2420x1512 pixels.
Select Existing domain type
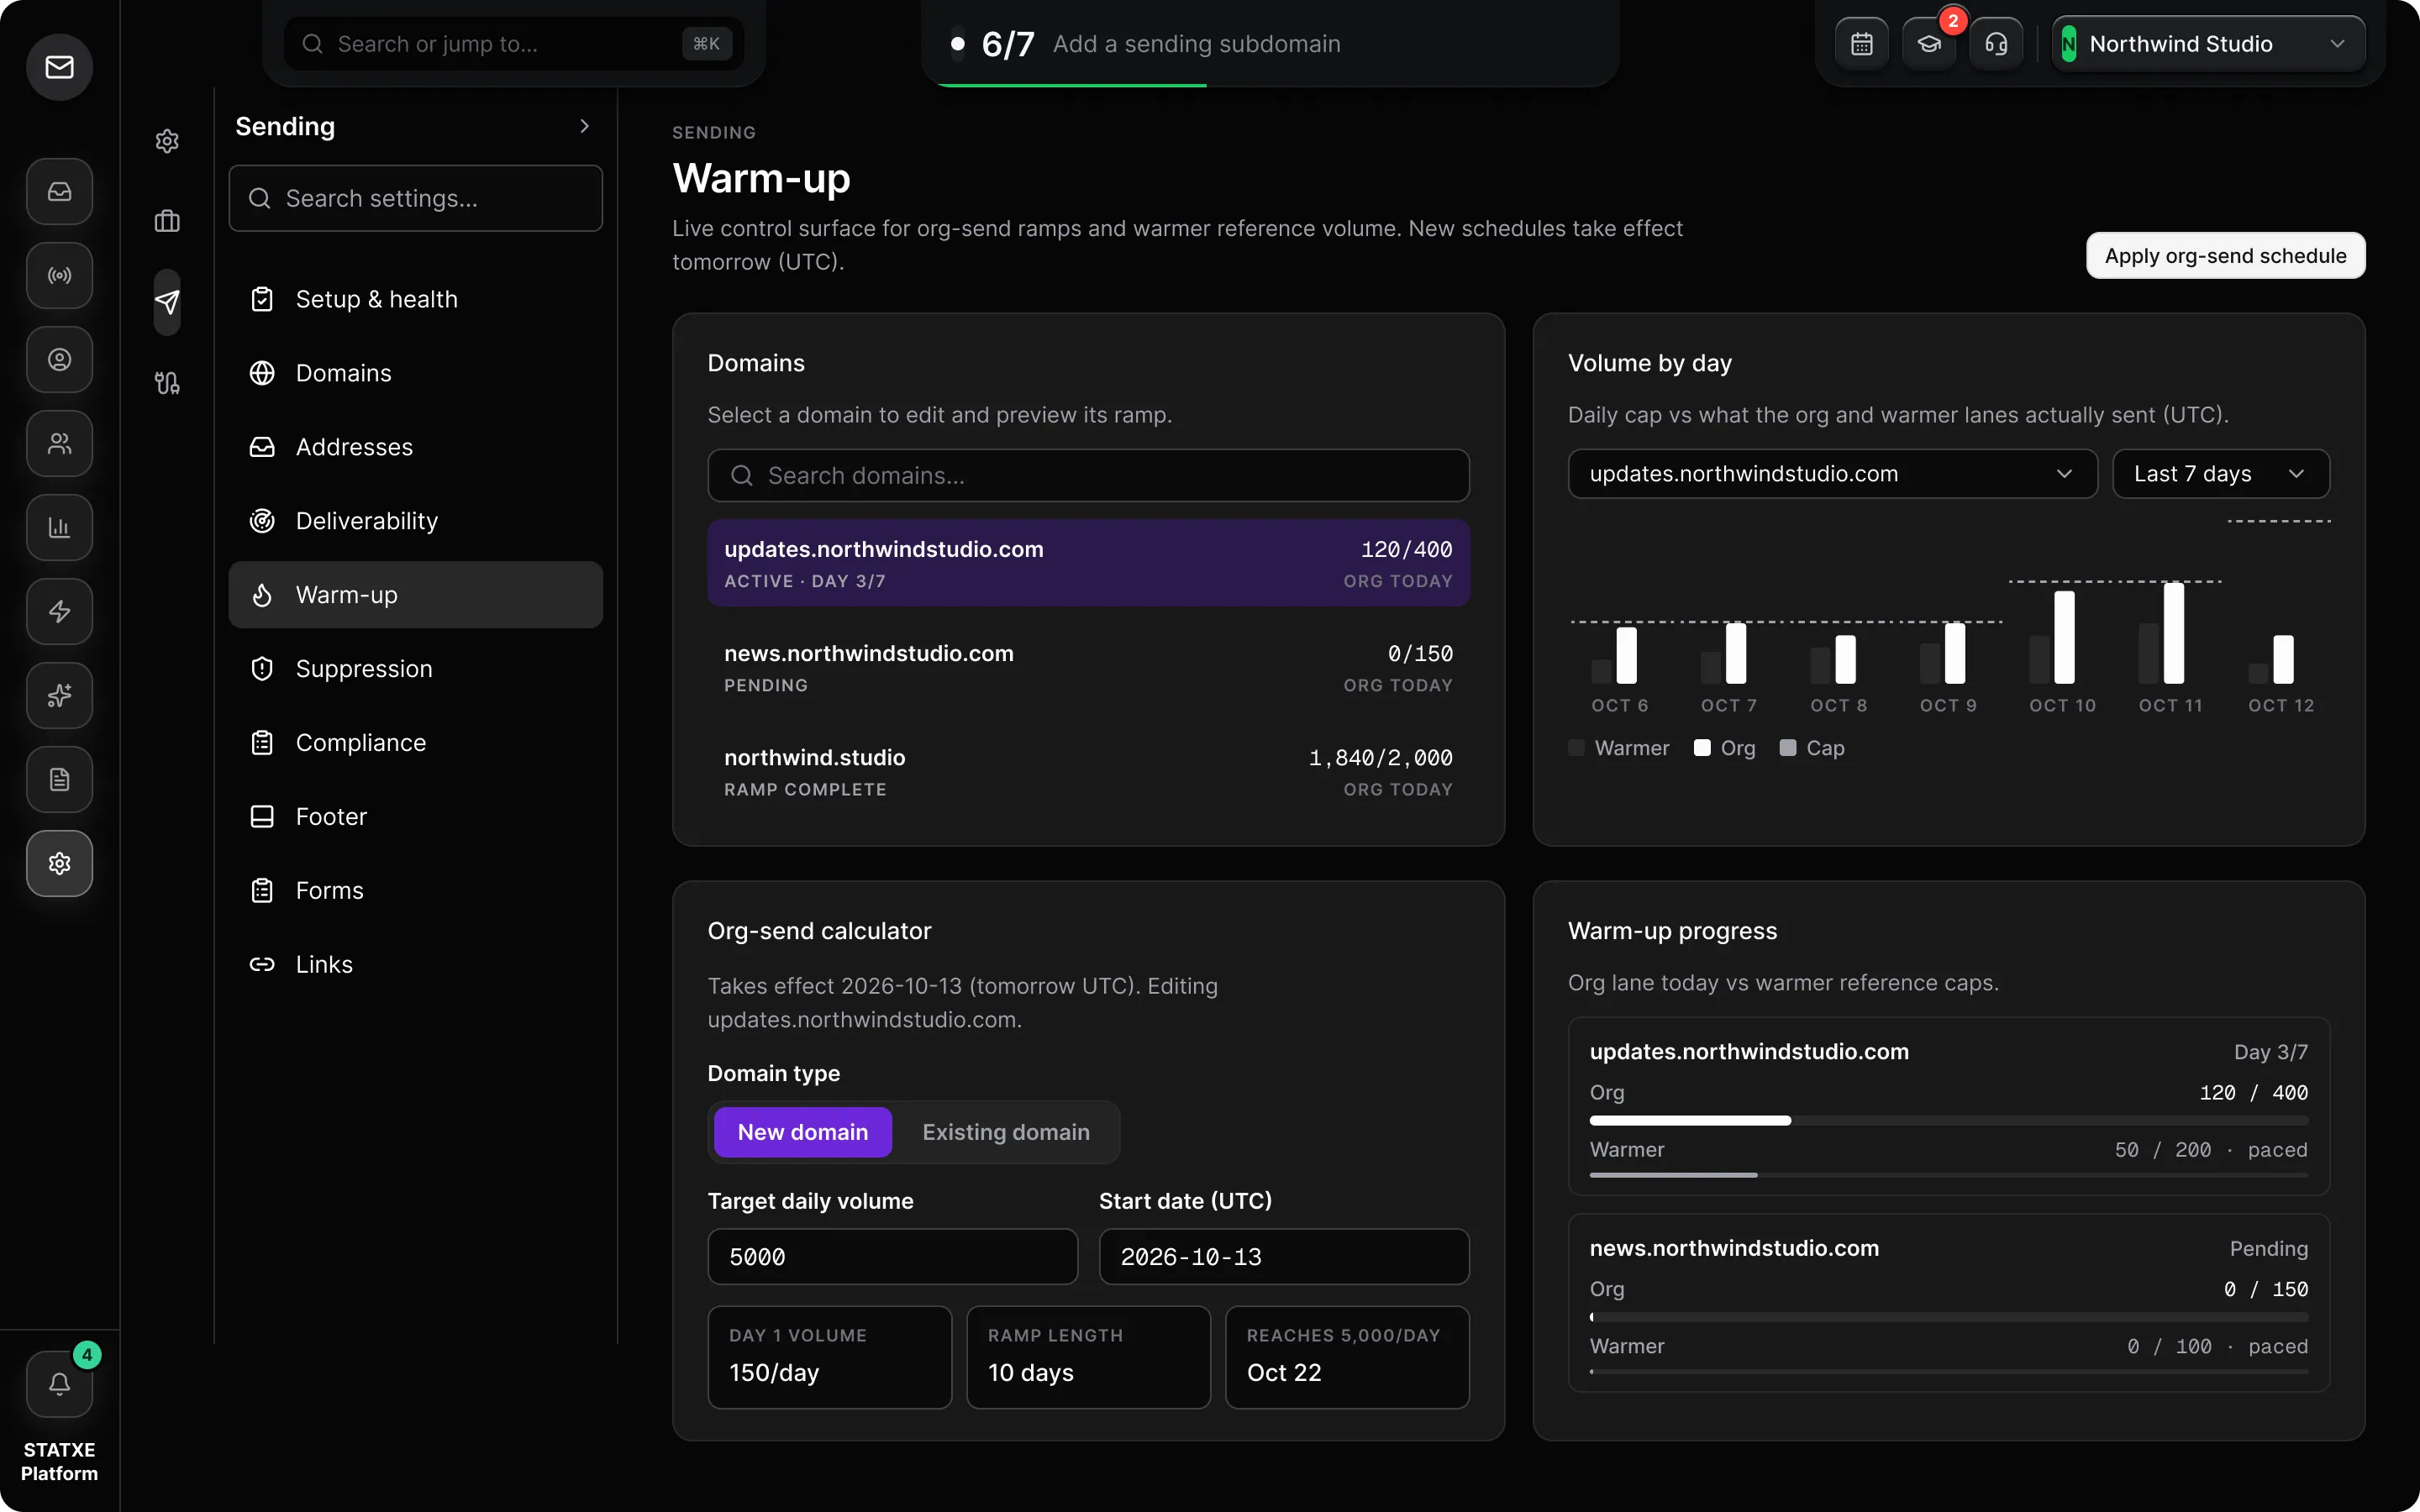[x=1006, y=1132]
